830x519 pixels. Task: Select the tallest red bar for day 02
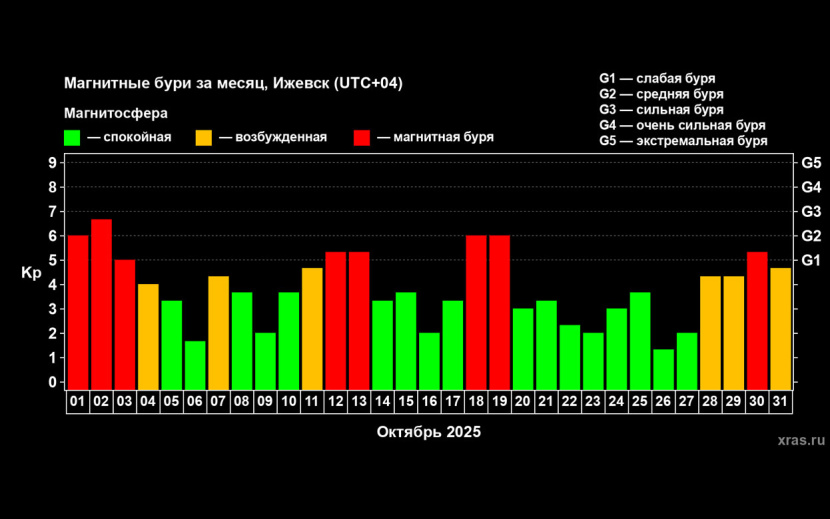pyautogui.click(x=101, y=303)
